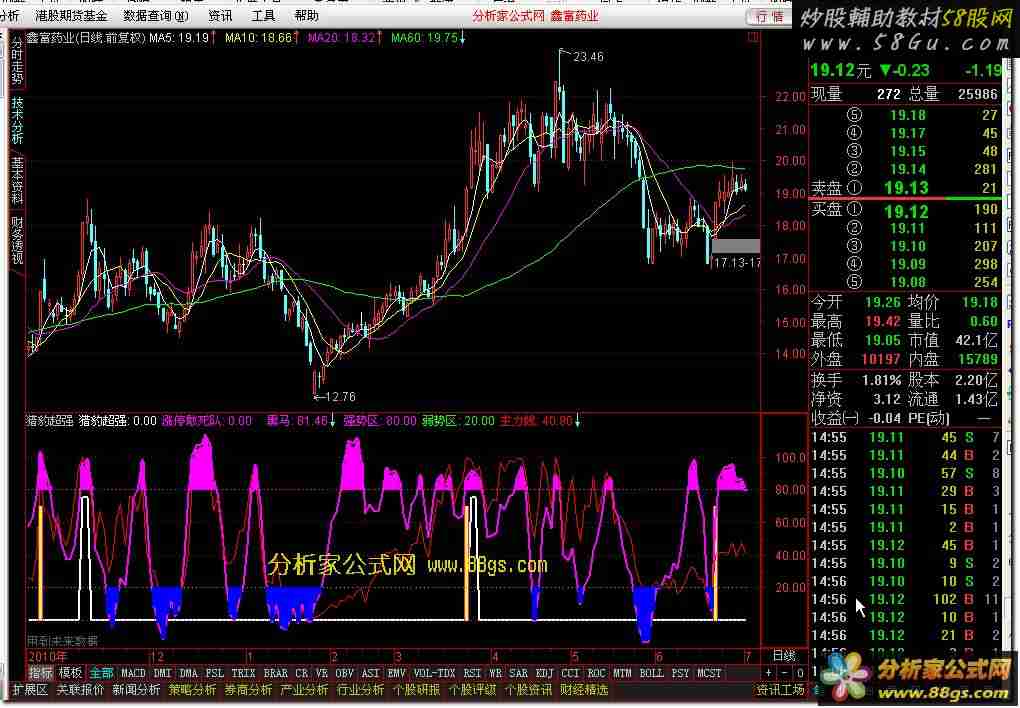Choose the OBV indicator tab
Viewport: 1020px width, 708px height.
(x=345, y=673)
